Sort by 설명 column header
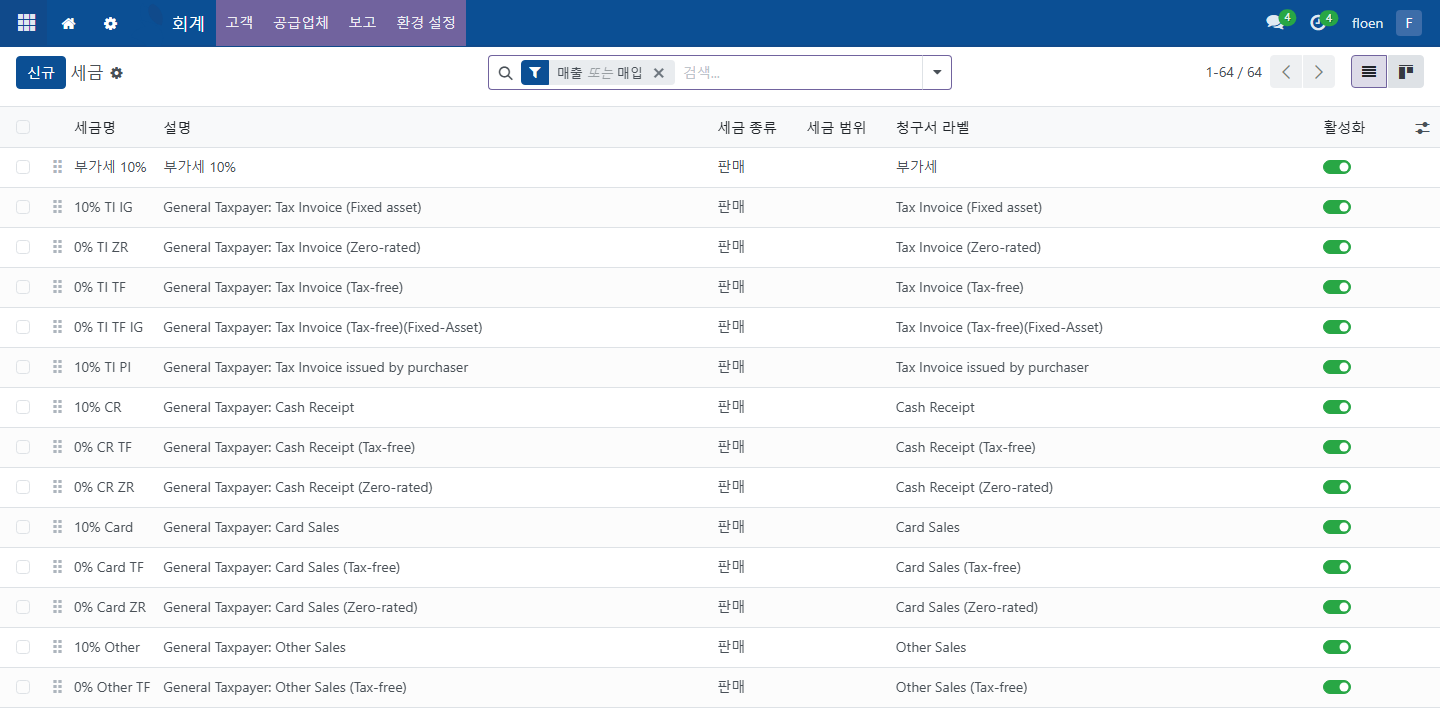The width and height of the screenshot is (1440, 720). [x=177, y=128]
